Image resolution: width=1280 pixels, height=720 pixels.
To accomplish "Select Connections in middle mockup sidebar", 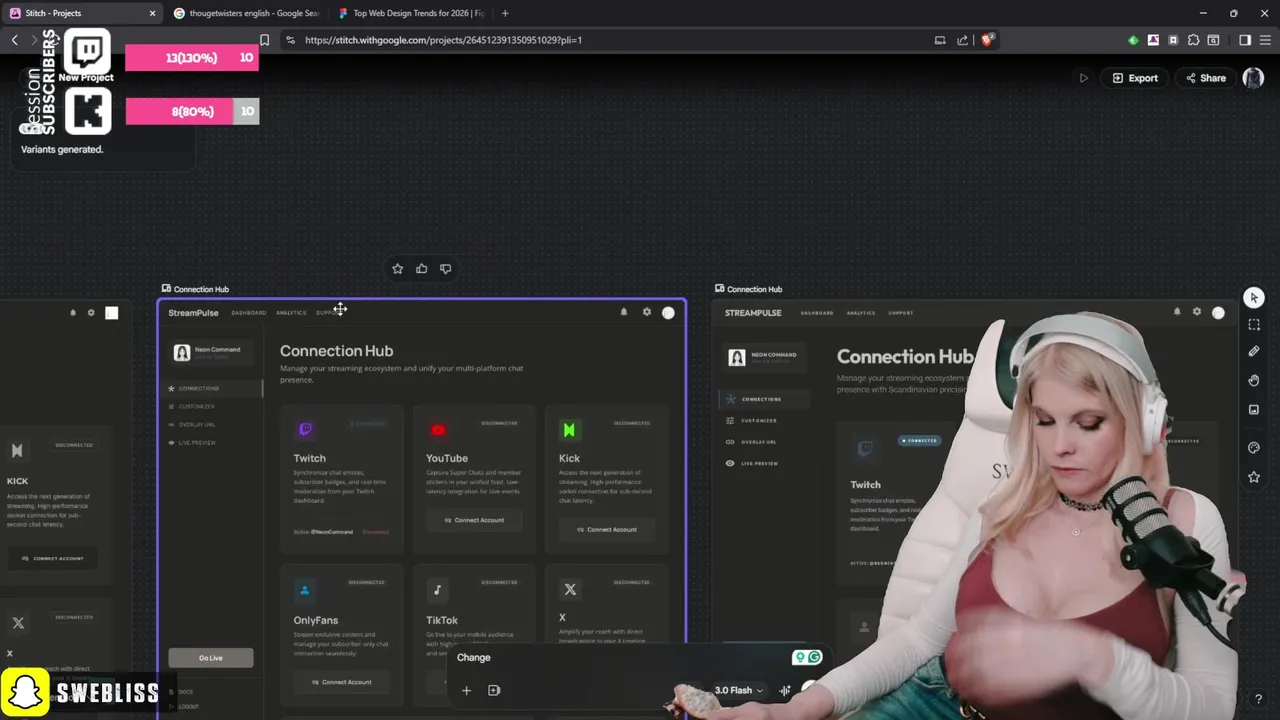I will [212, 388].
